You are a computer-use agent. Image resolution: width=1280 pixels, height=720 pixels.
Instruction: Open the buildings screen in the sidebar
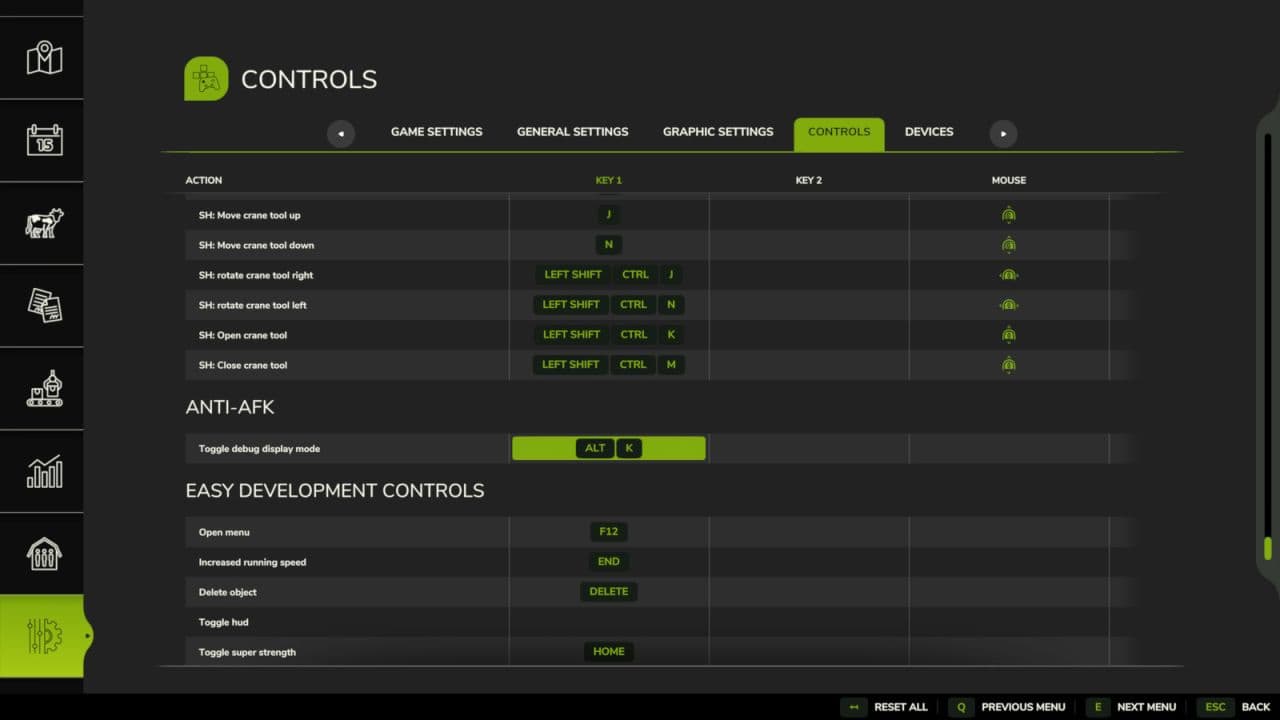pyautogui.click(x=42, y=553)
